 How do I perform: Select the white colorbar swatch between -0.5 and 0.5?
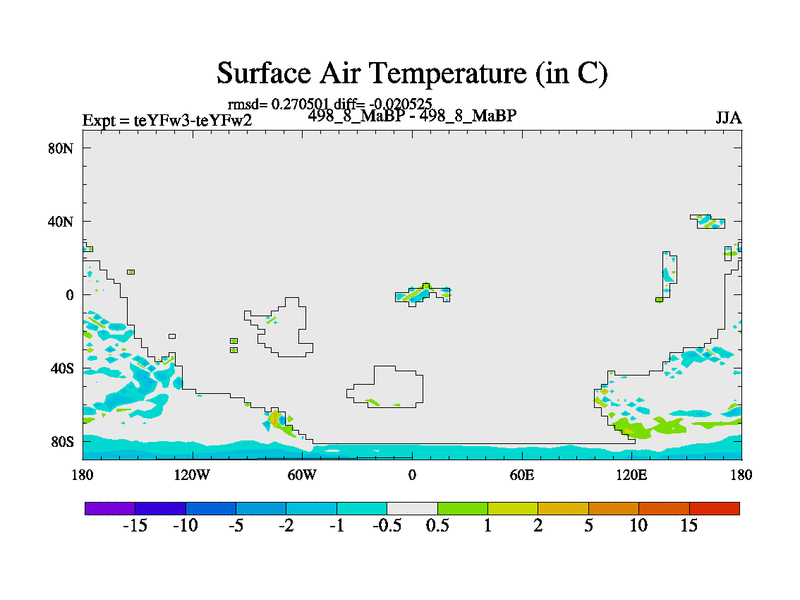412,508
